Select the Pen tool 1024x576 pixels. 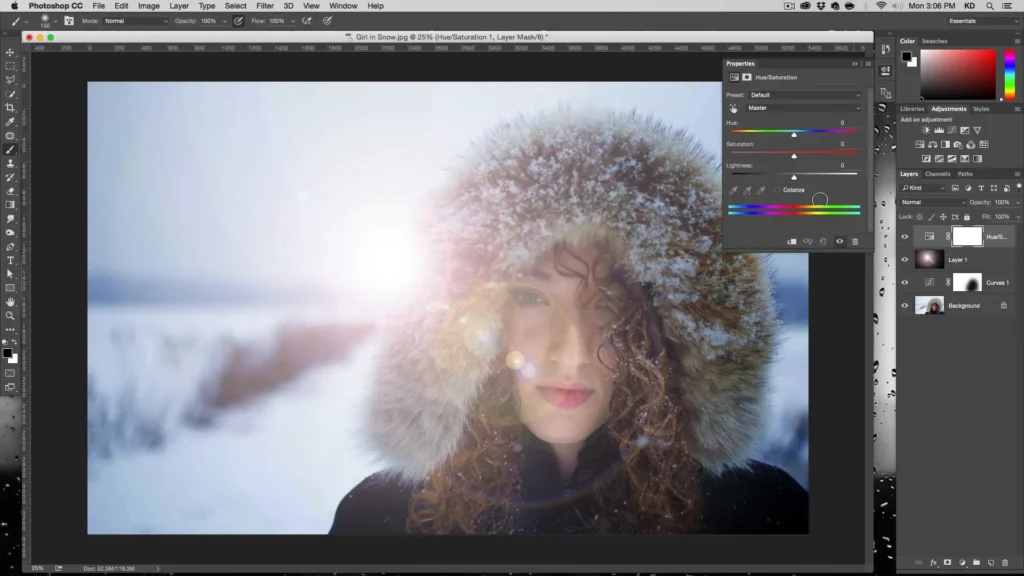(10, 247)
